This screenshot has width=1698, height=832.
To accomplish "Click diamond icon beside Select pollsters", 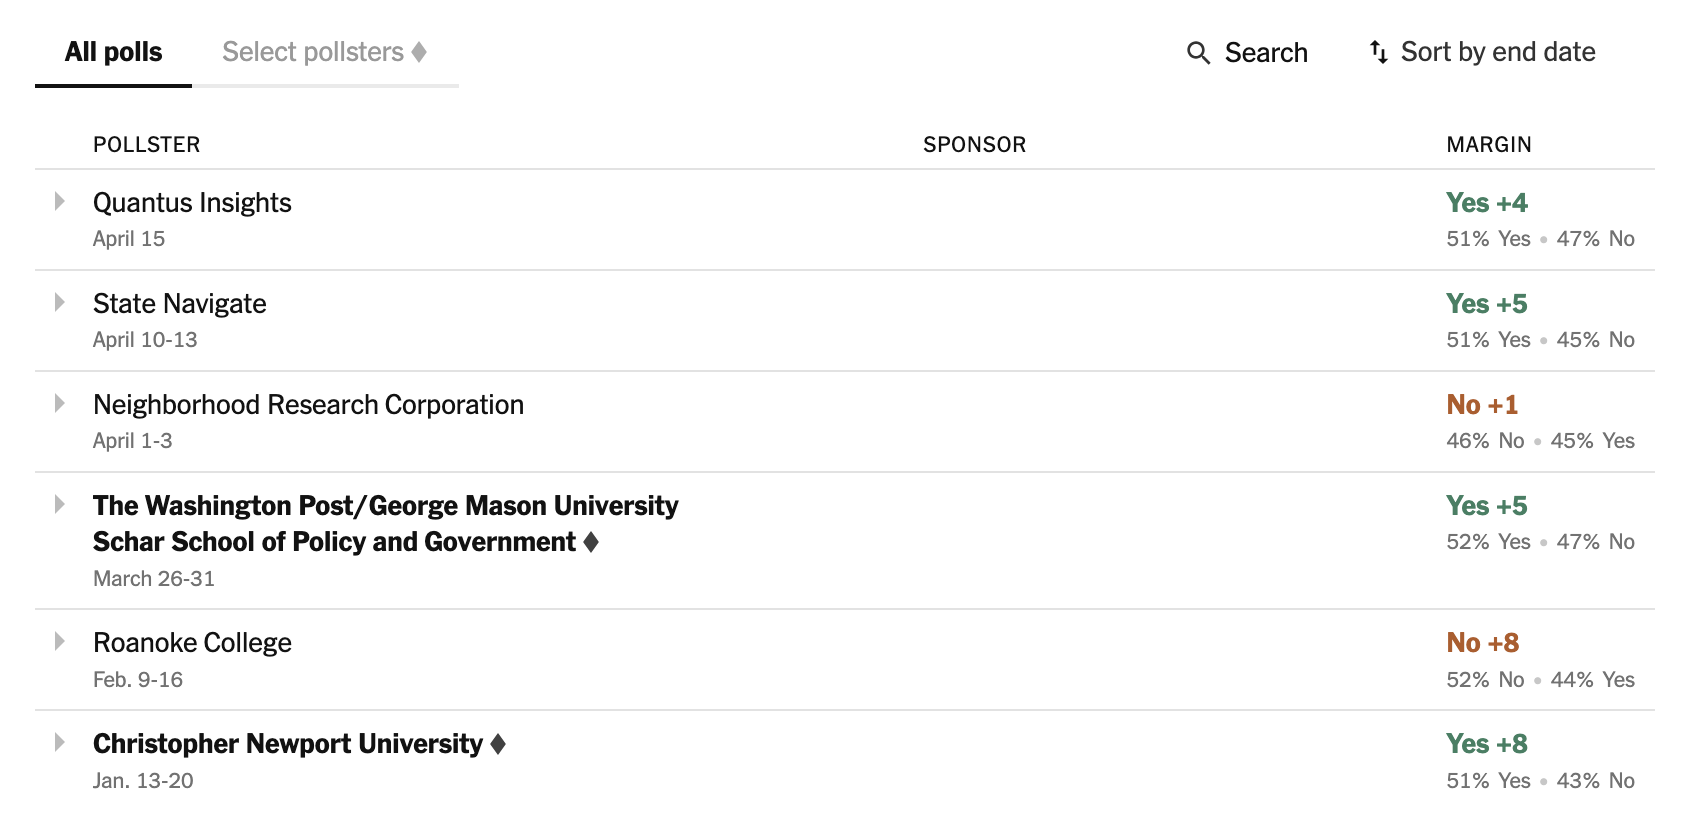I will click(x=419, y=52).
